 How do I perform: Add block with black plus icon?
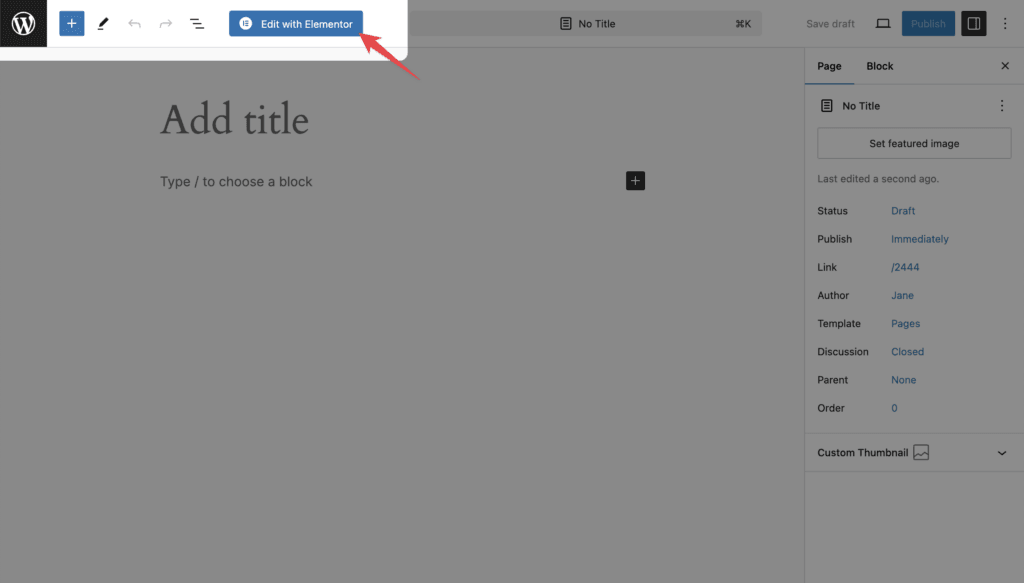635,181
